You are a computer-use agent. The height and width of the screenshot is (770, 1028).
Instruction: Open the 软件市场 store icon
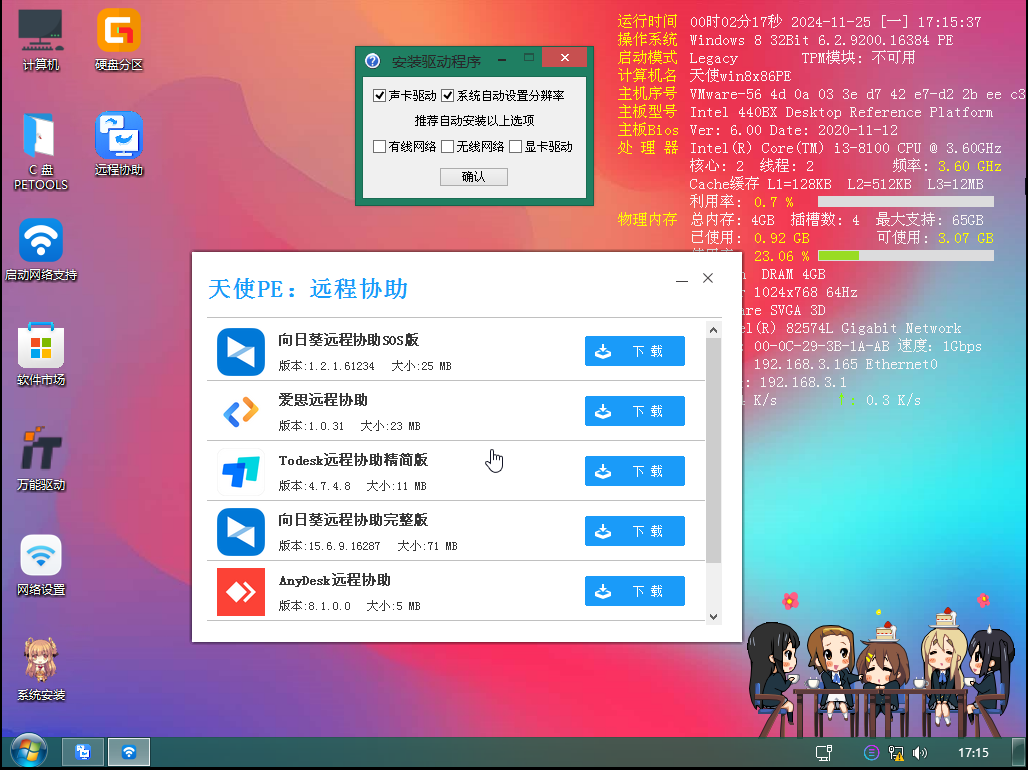pyautogui.click(x=41, y=354)
